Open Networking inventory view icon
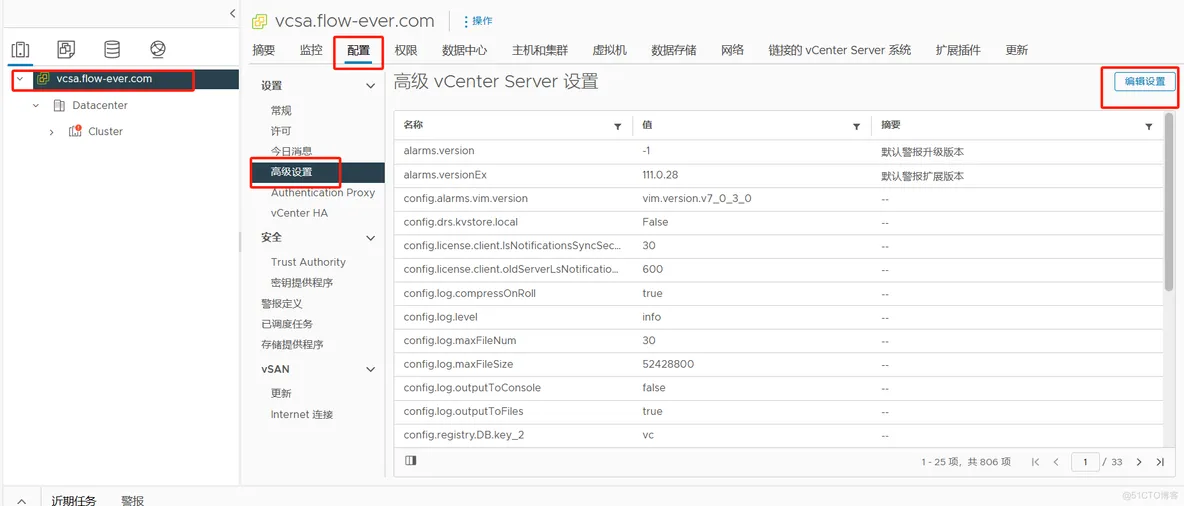 157,50
